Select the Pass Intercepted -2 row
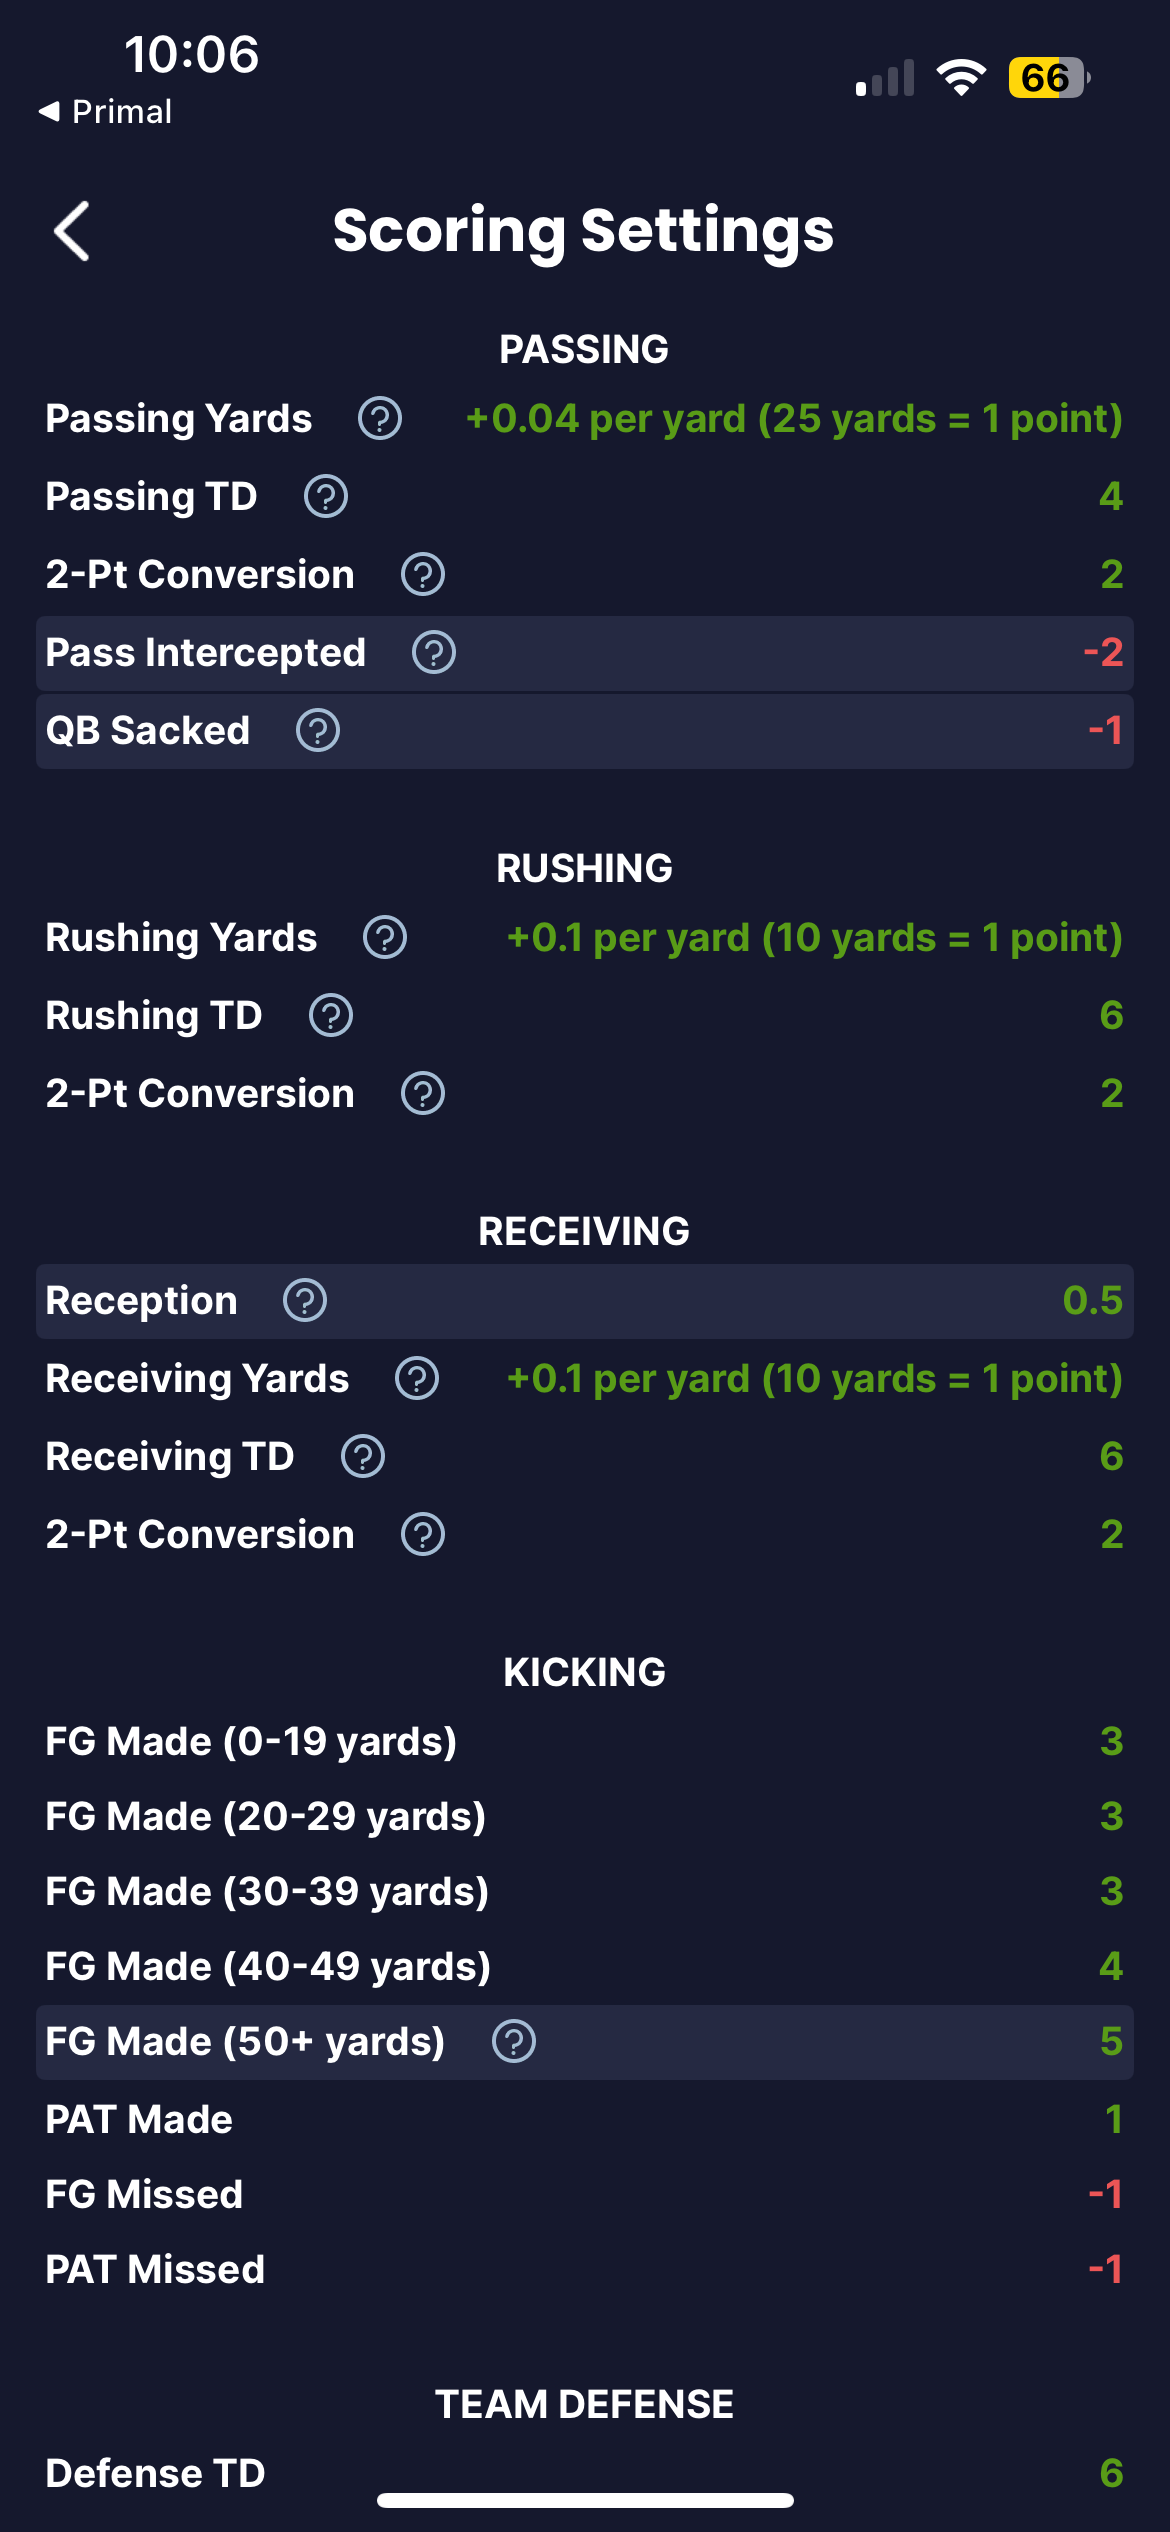Viewport: 1170px width, 2532px height. (585, 653)
